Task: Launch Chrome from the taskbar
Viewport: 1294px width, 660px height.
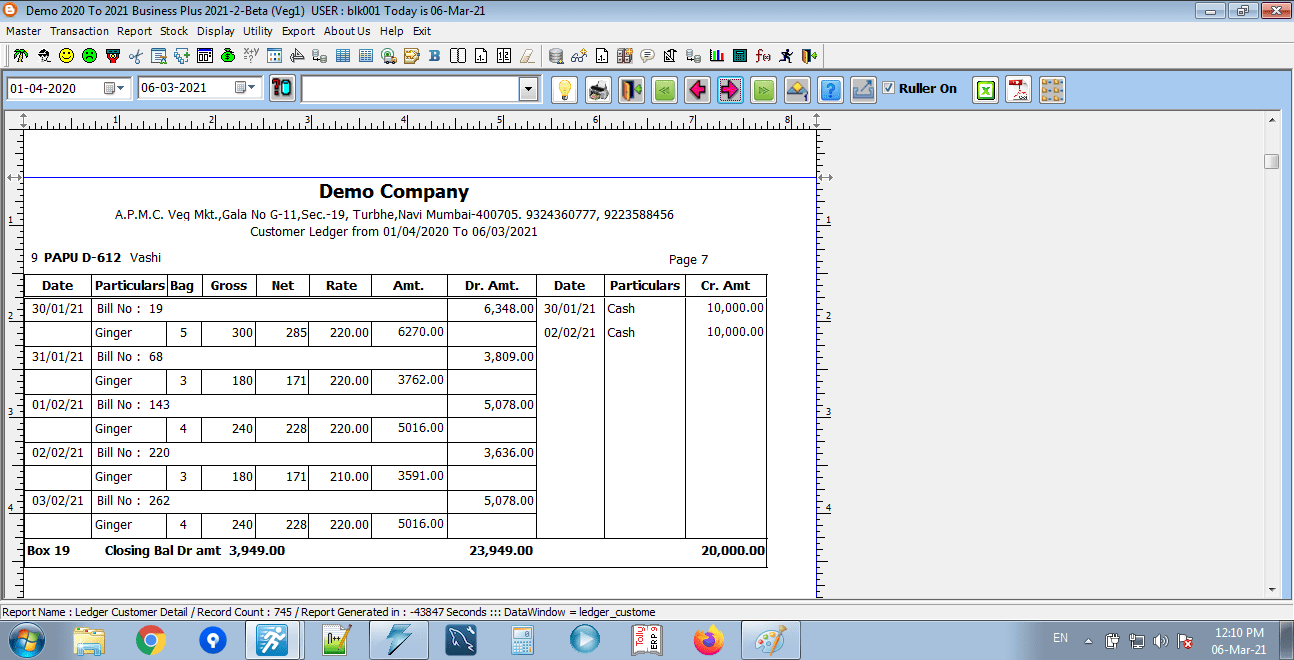Action: (151, 639)
